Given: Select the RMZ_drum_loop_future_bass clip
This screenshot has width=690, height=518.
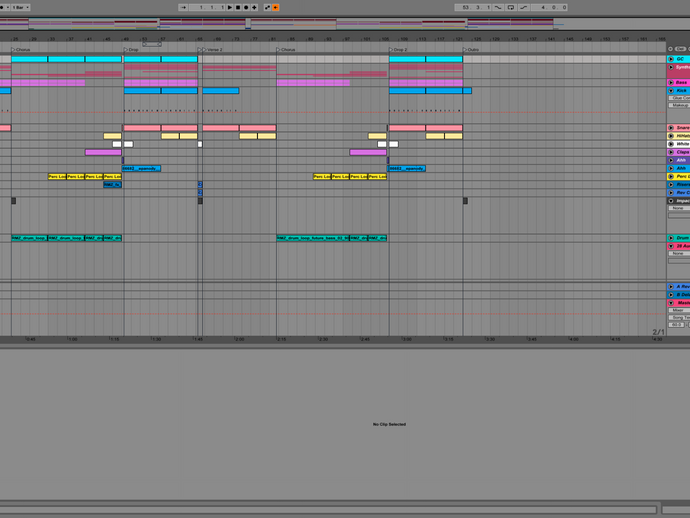Looking at the screenshot, I should pyautogui.click(x=313, y=238).
